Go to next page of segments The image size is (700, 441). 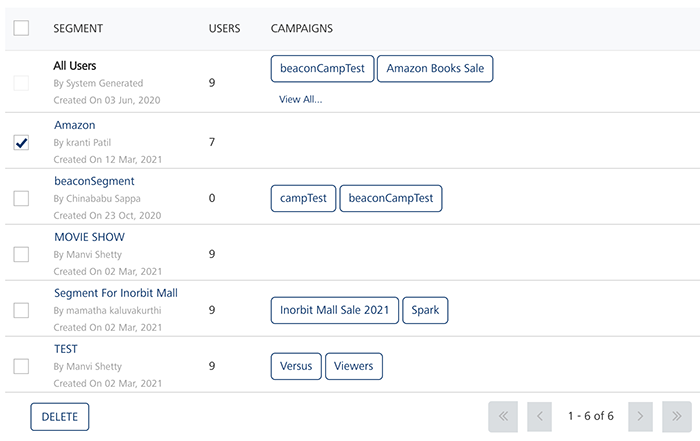coord(641,416)
